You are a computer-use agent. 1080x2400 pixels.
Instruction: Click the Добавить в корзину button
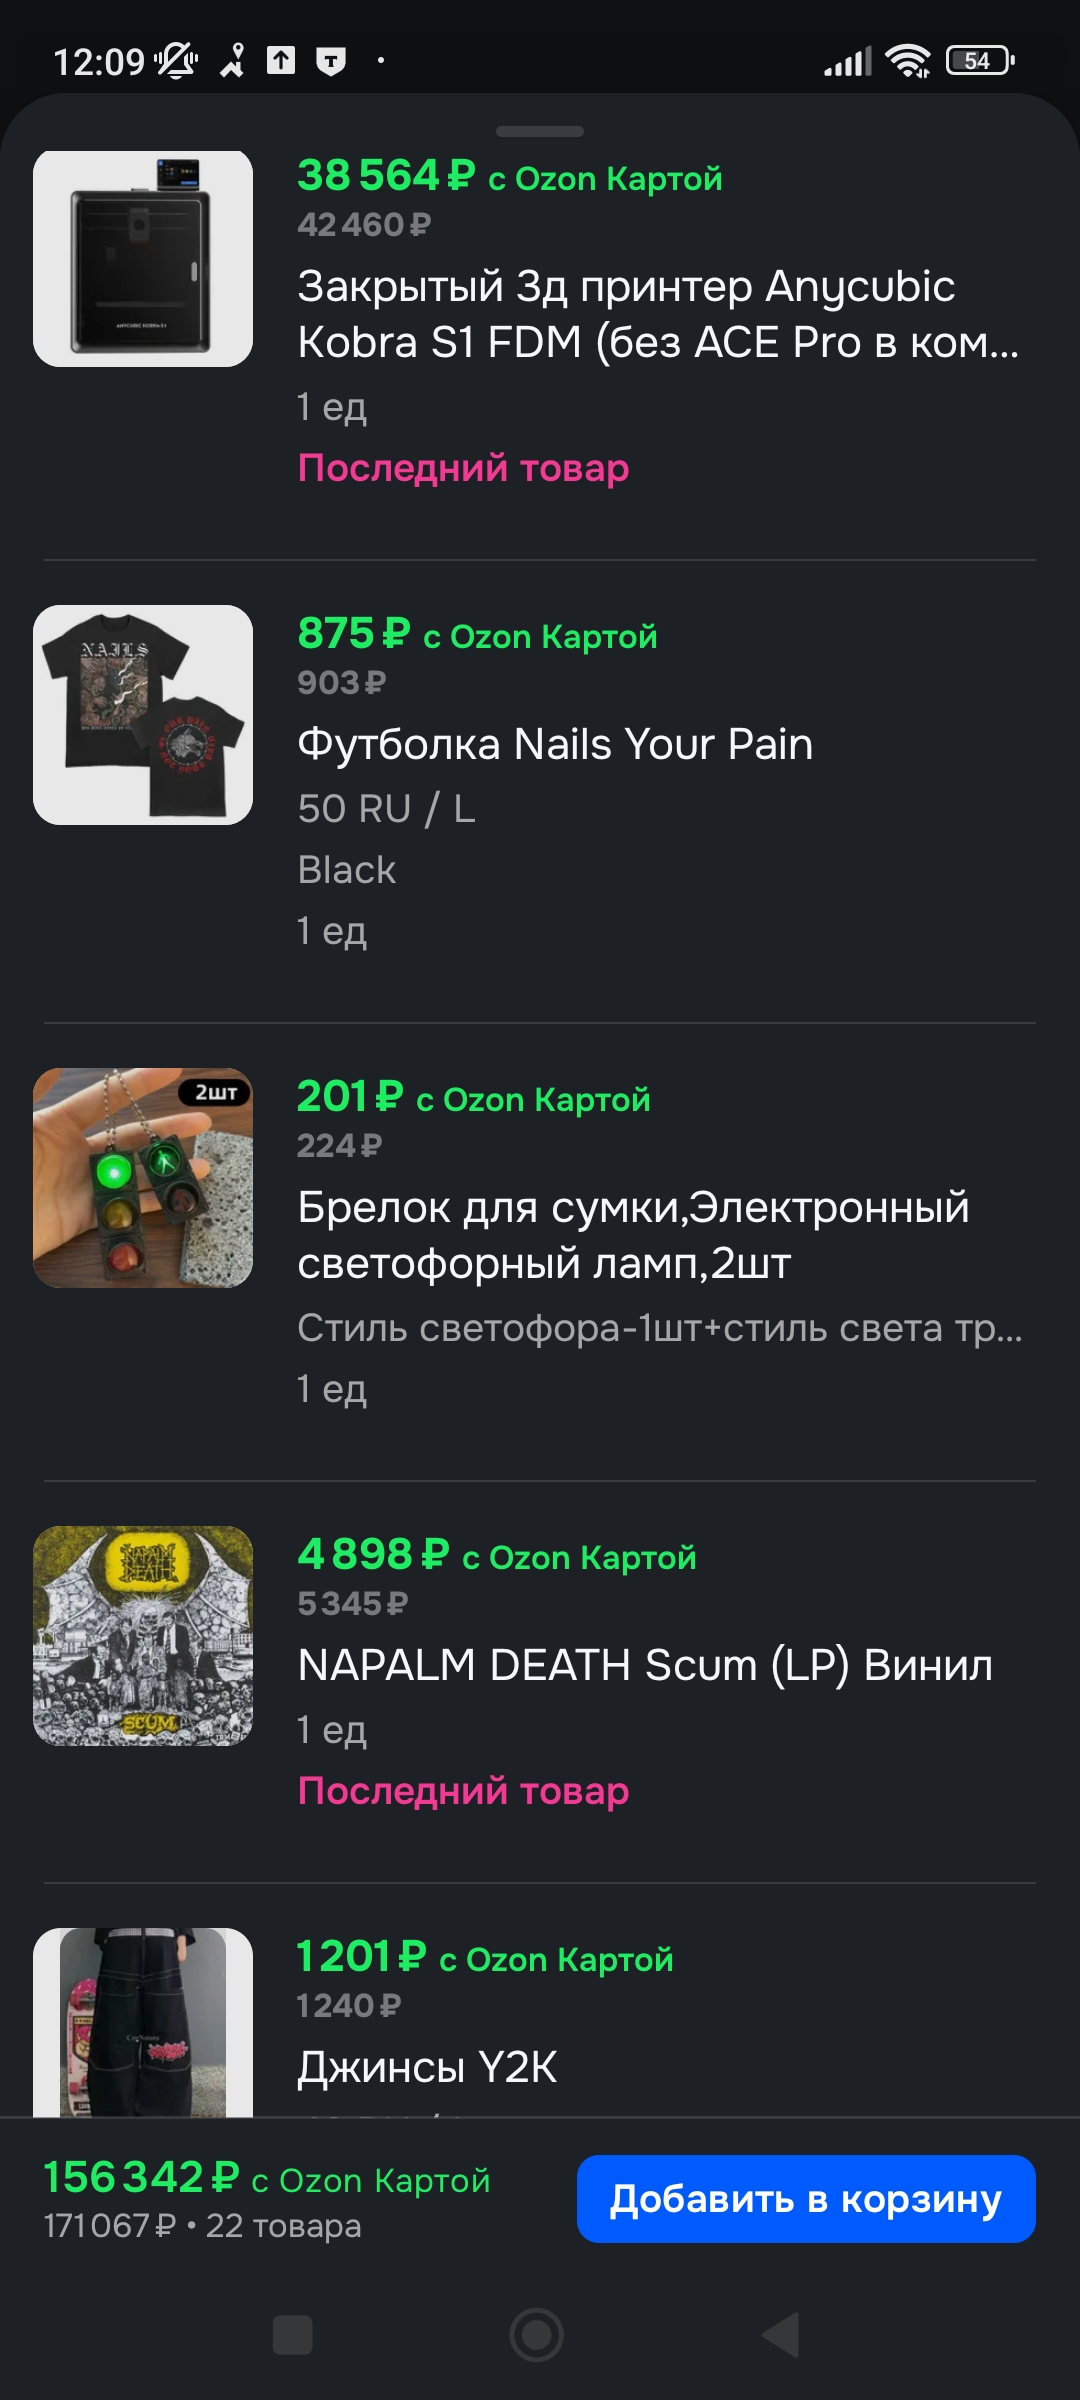[806, 2198]
